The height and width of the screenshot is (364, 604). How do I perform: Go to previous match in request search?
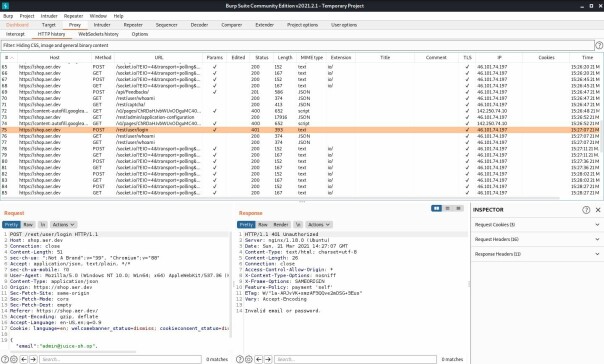23,359
